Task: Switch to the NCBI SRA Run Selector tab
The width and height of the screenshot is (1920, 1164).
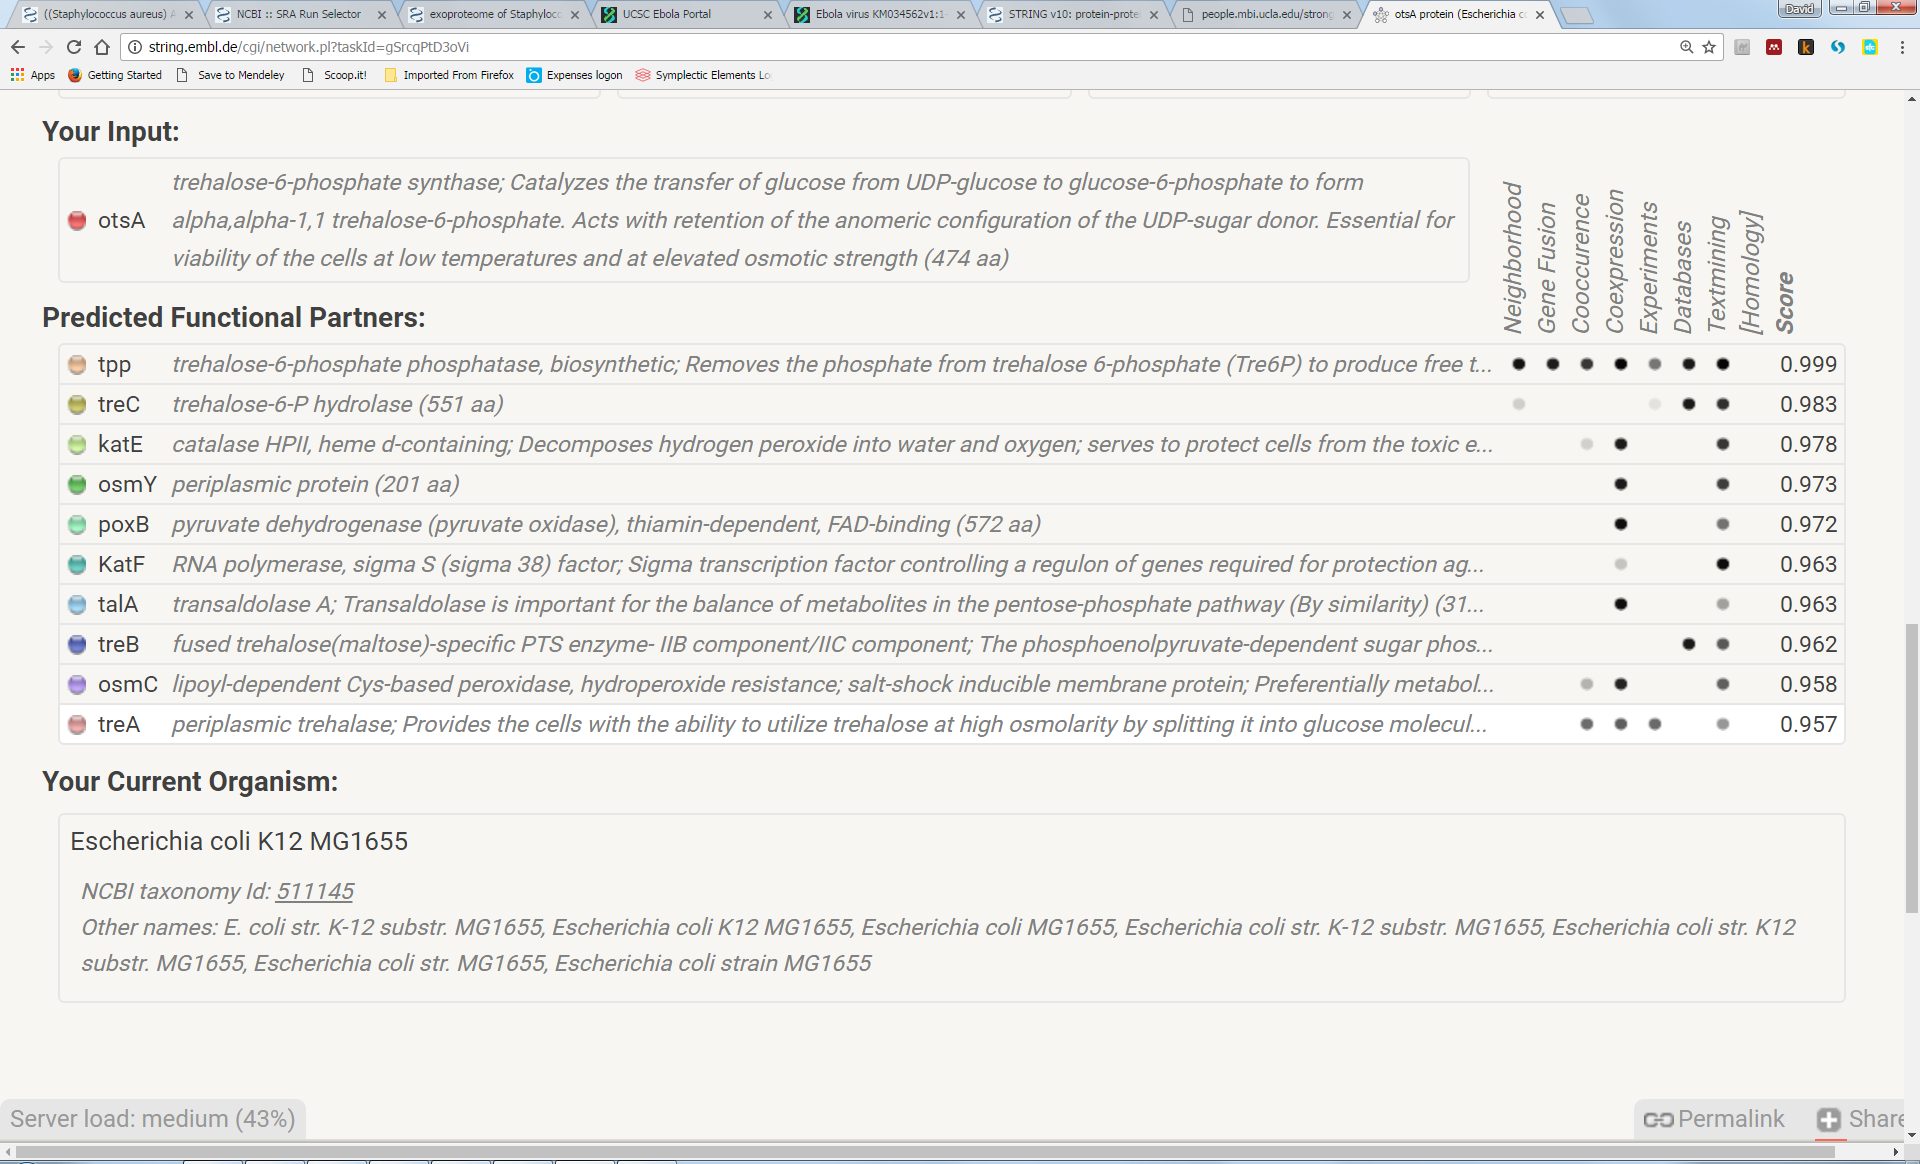Action: point(298,14)
